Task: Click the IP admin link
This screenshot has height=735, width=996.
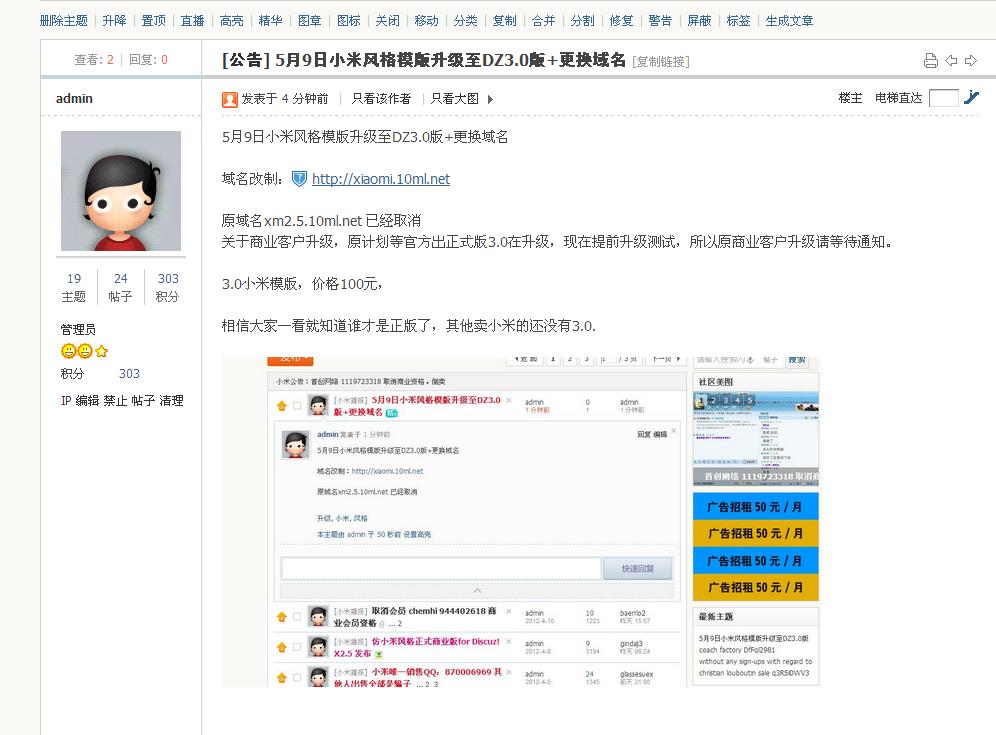Action: pos(65,401)
